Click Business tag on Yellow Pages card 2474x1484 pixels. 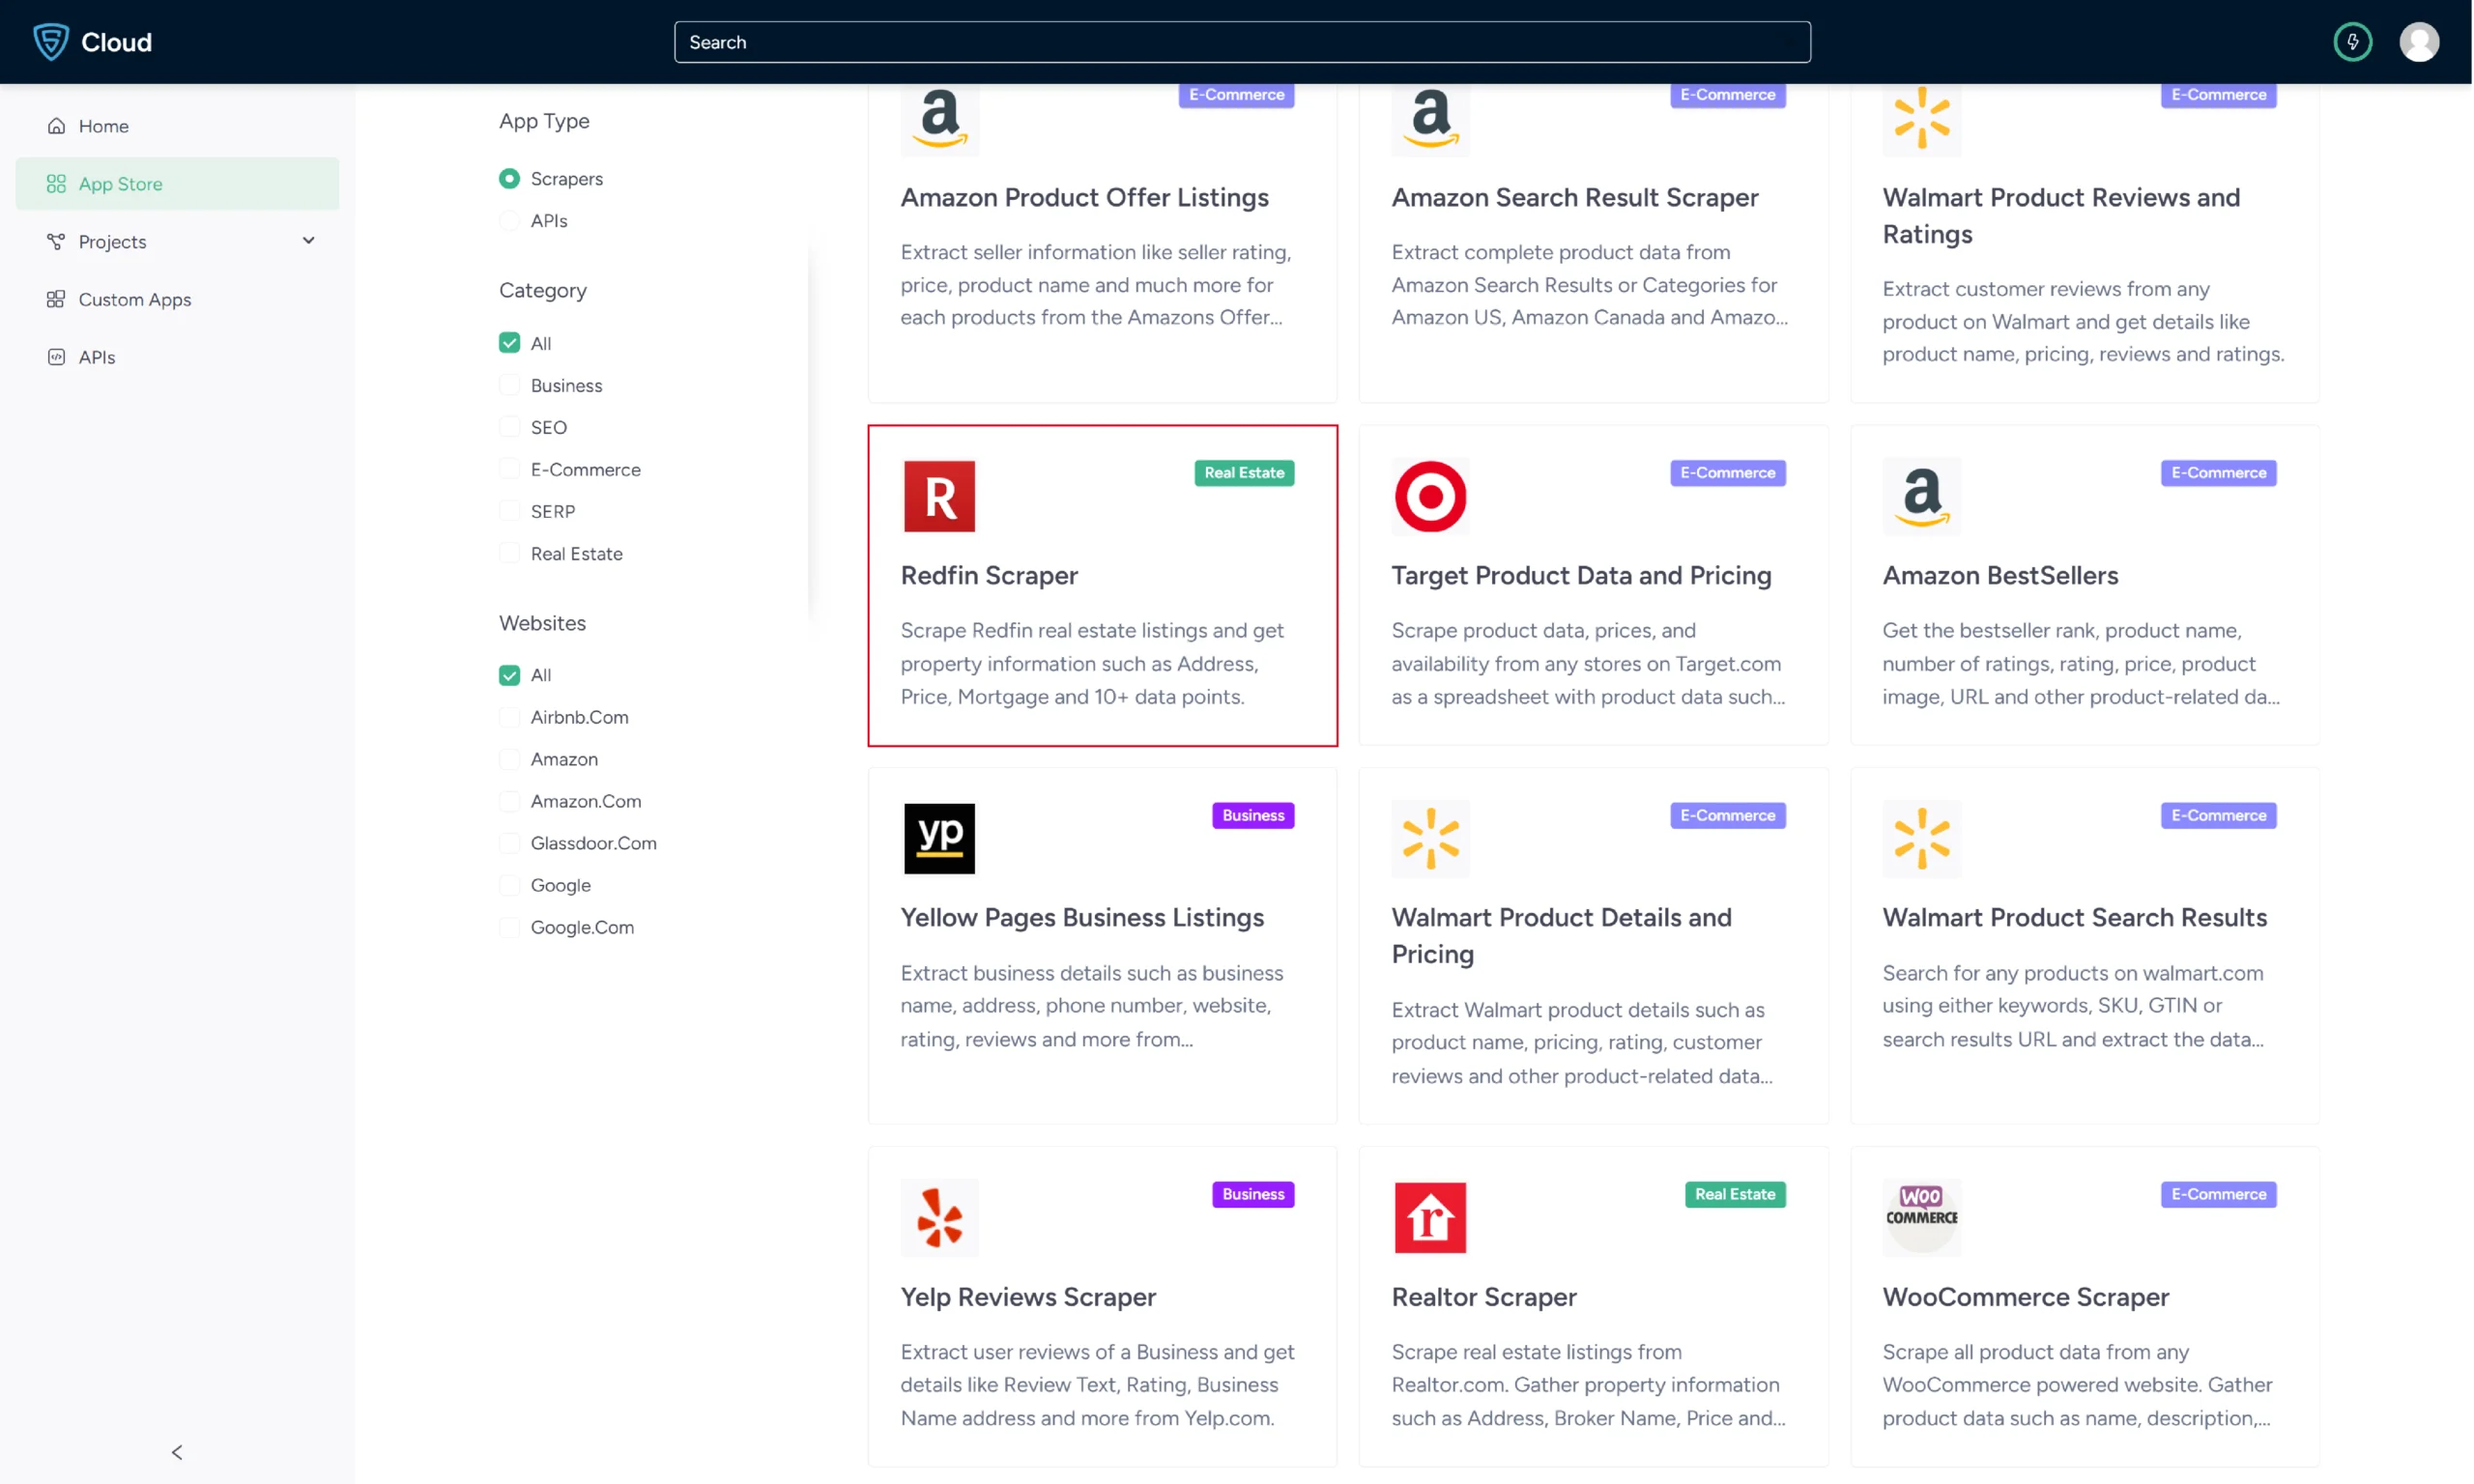1253,815
